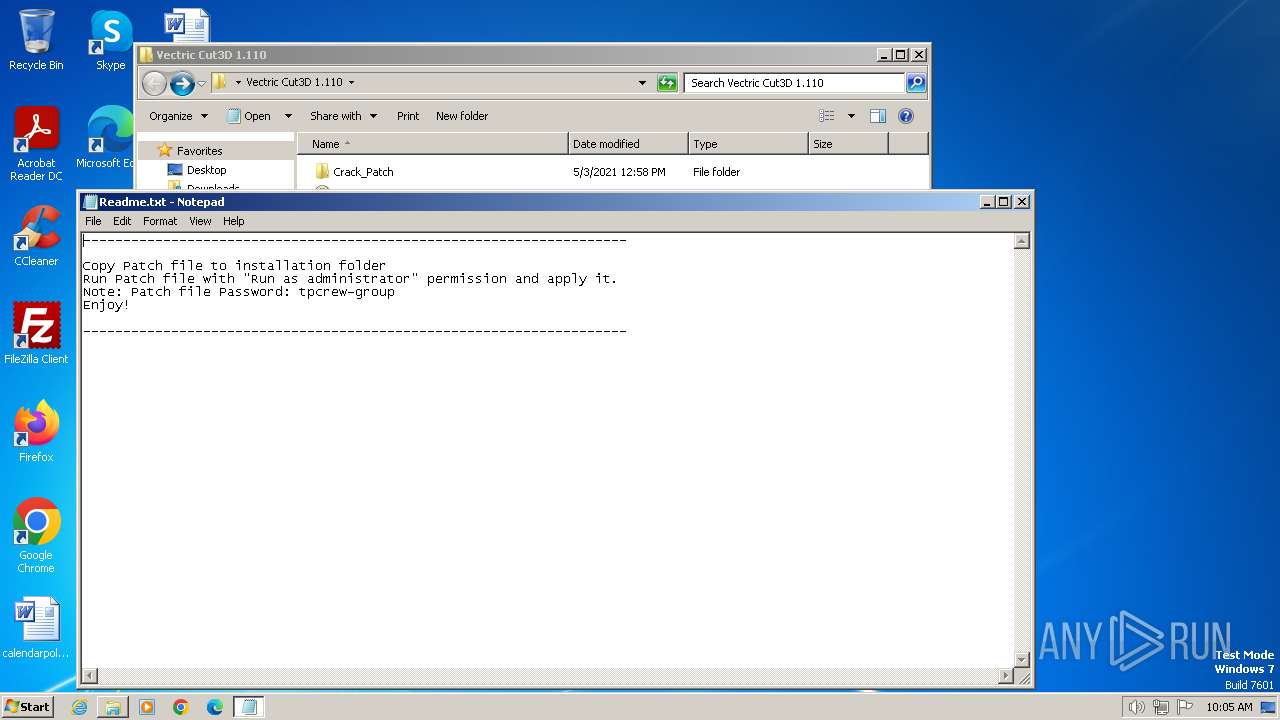Open the Notepad Edit menu

point(122,221)
